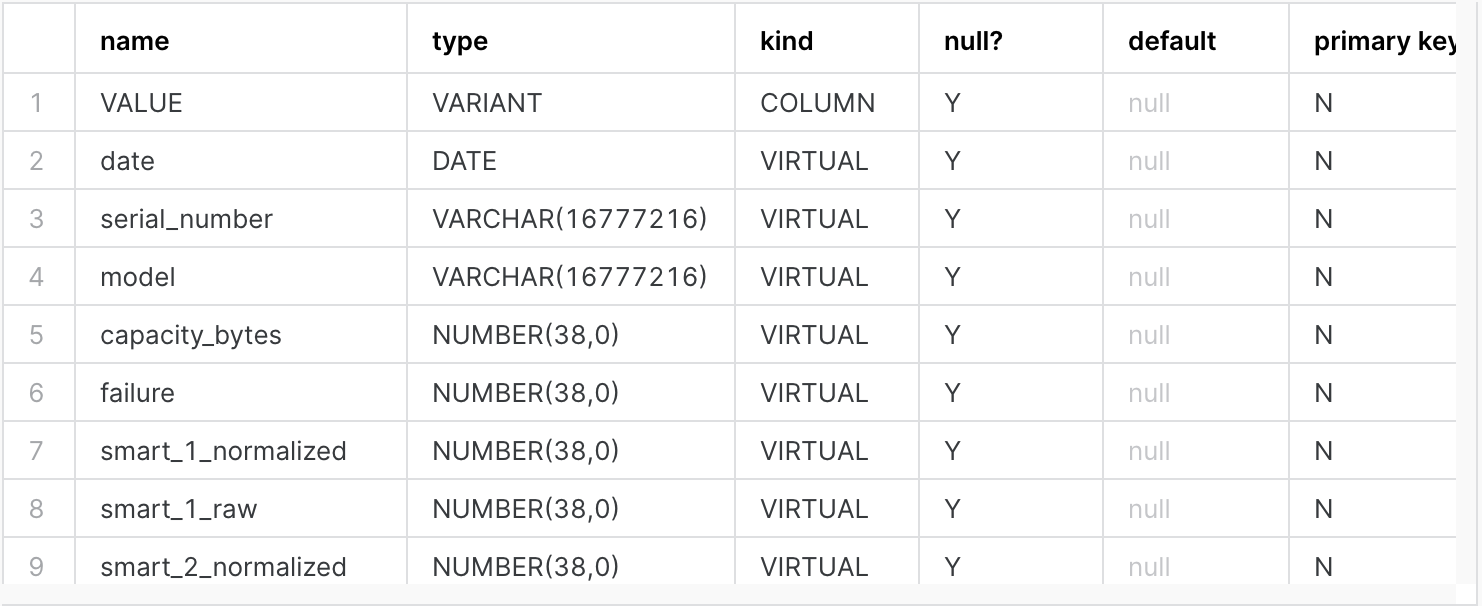Select the serial_number name cell
Viewport: 1482px width, 608px height.
pyautogui.click(x=240, y=219)
